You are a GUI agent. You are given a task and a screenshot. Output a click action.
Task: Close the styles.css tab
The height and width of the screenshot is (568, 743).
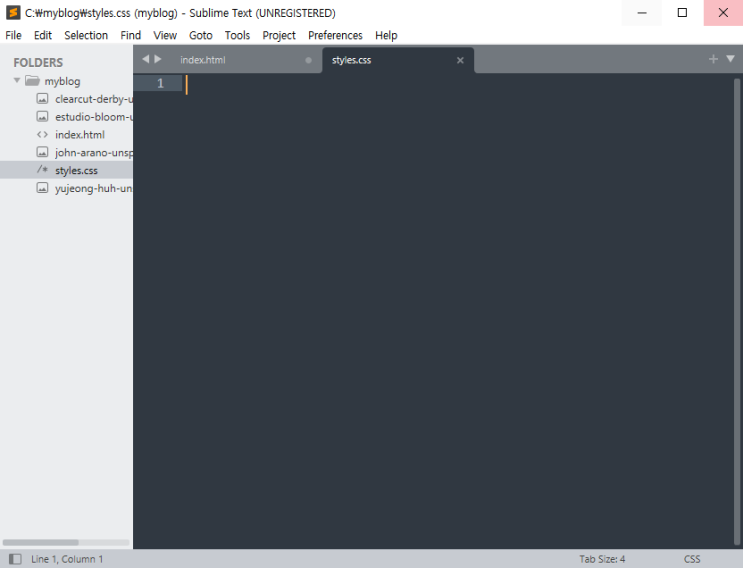click(x=460, y=60)
